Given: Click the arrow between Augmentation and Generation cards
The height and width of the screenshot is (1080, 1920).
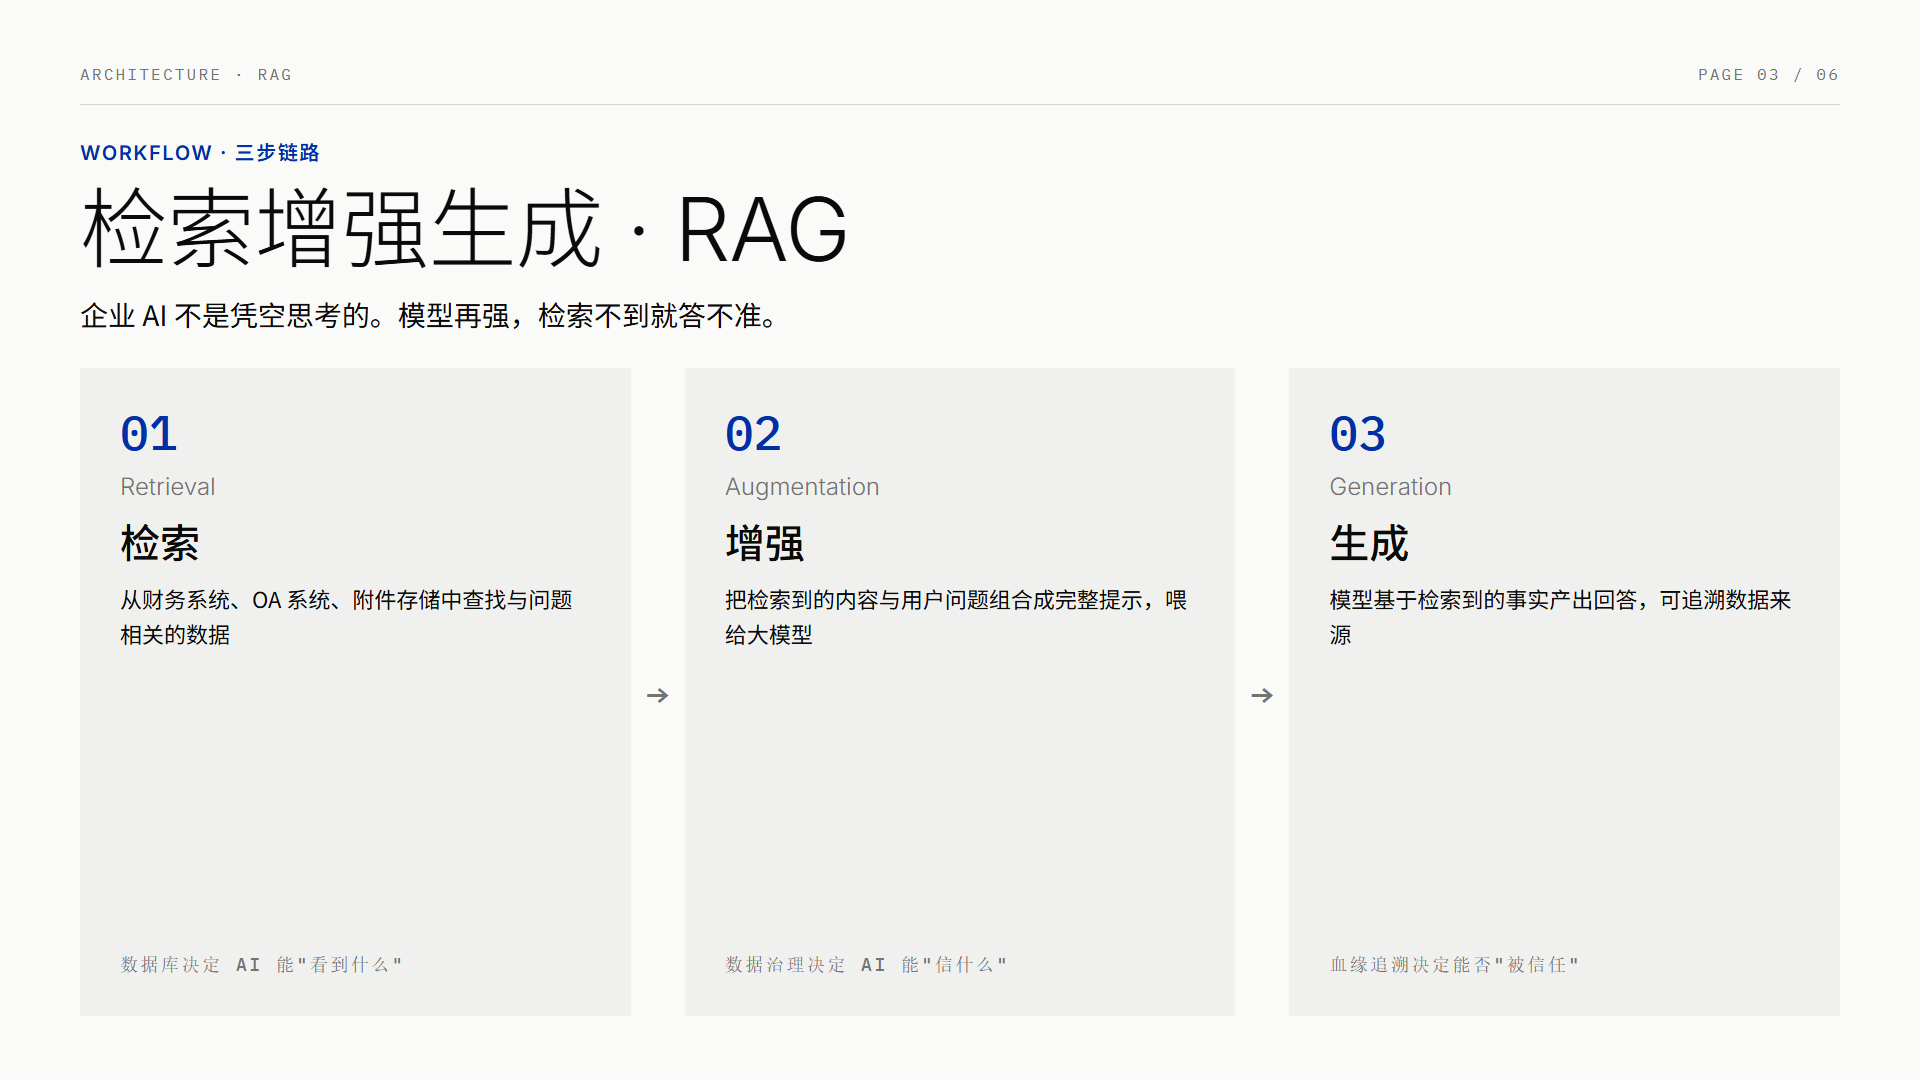Looking at the screenshot, I should [1262, 695].
